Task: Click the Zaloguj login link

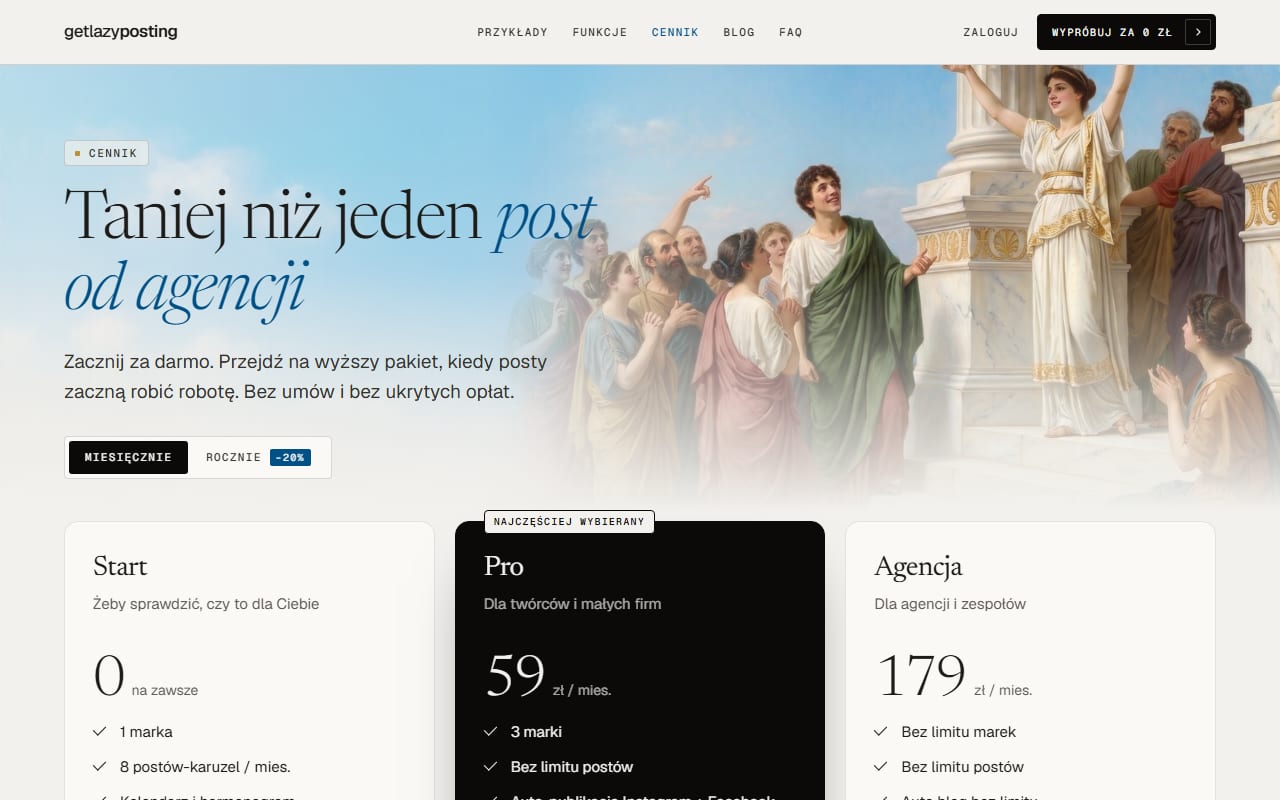Action: (x=990, y=32)
